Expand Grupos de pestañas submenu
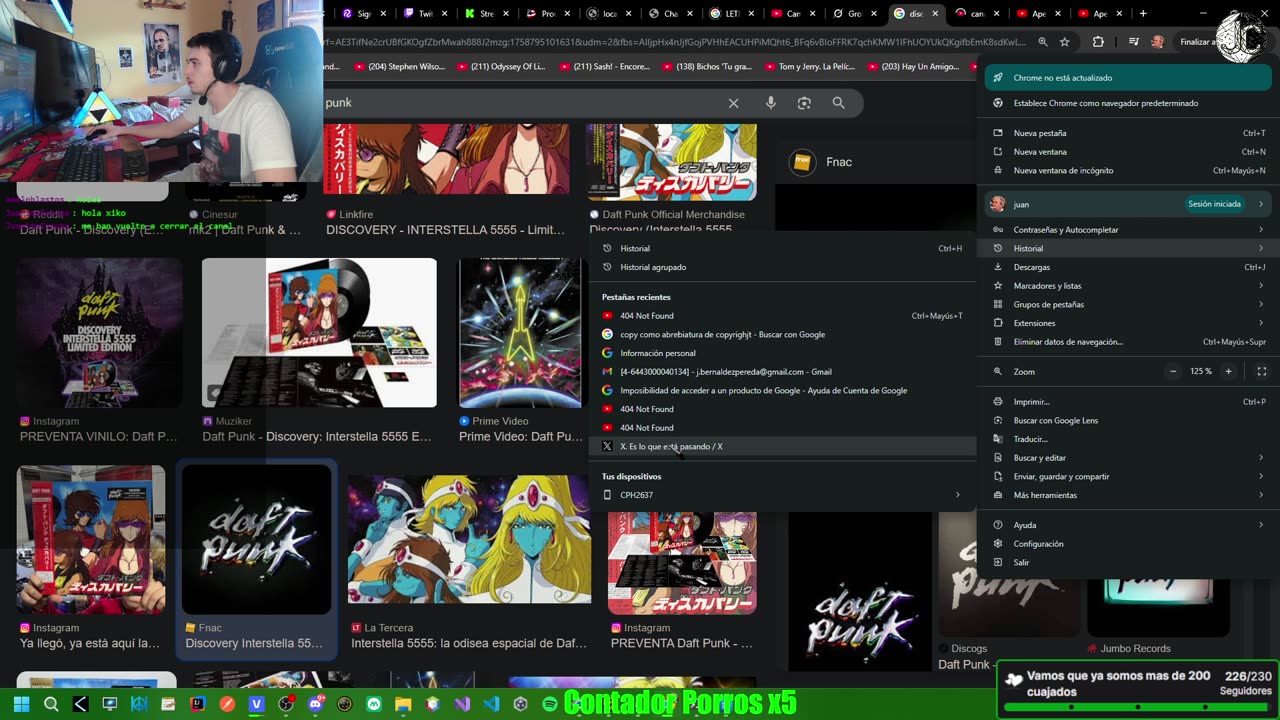The height and width of the screenshot is (720, 1280). coord(1128,305)
